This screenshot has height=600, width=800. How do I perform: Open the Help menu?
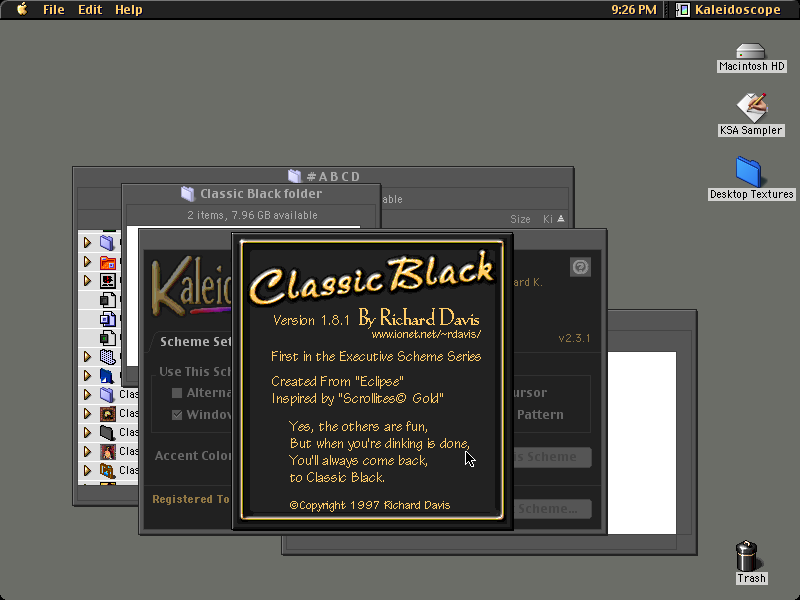point(129,10)
